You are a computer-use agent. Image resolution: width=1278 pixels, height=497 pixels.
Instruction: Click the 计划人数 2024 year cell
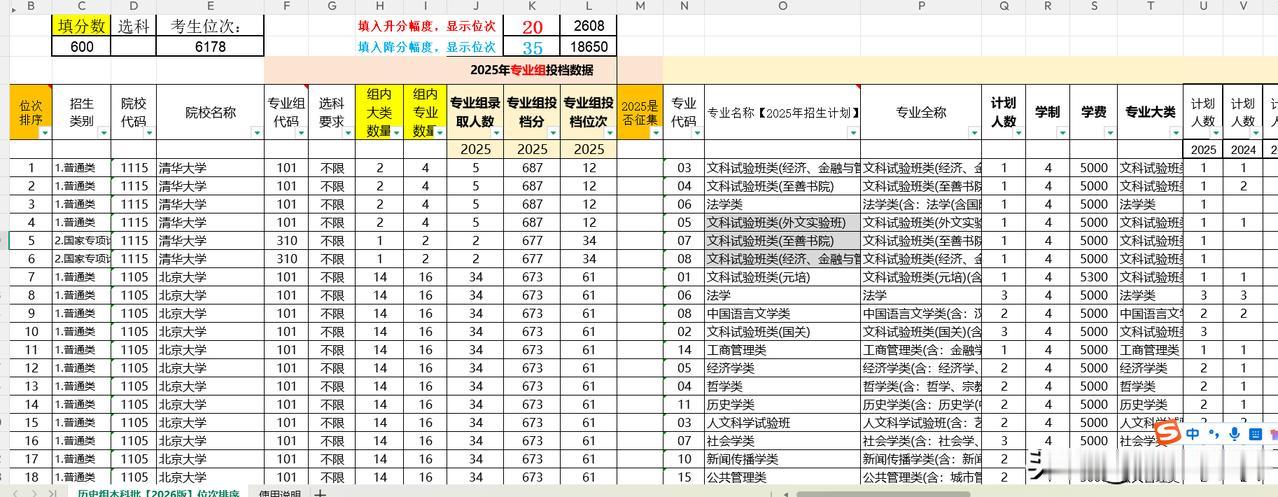1242,149
